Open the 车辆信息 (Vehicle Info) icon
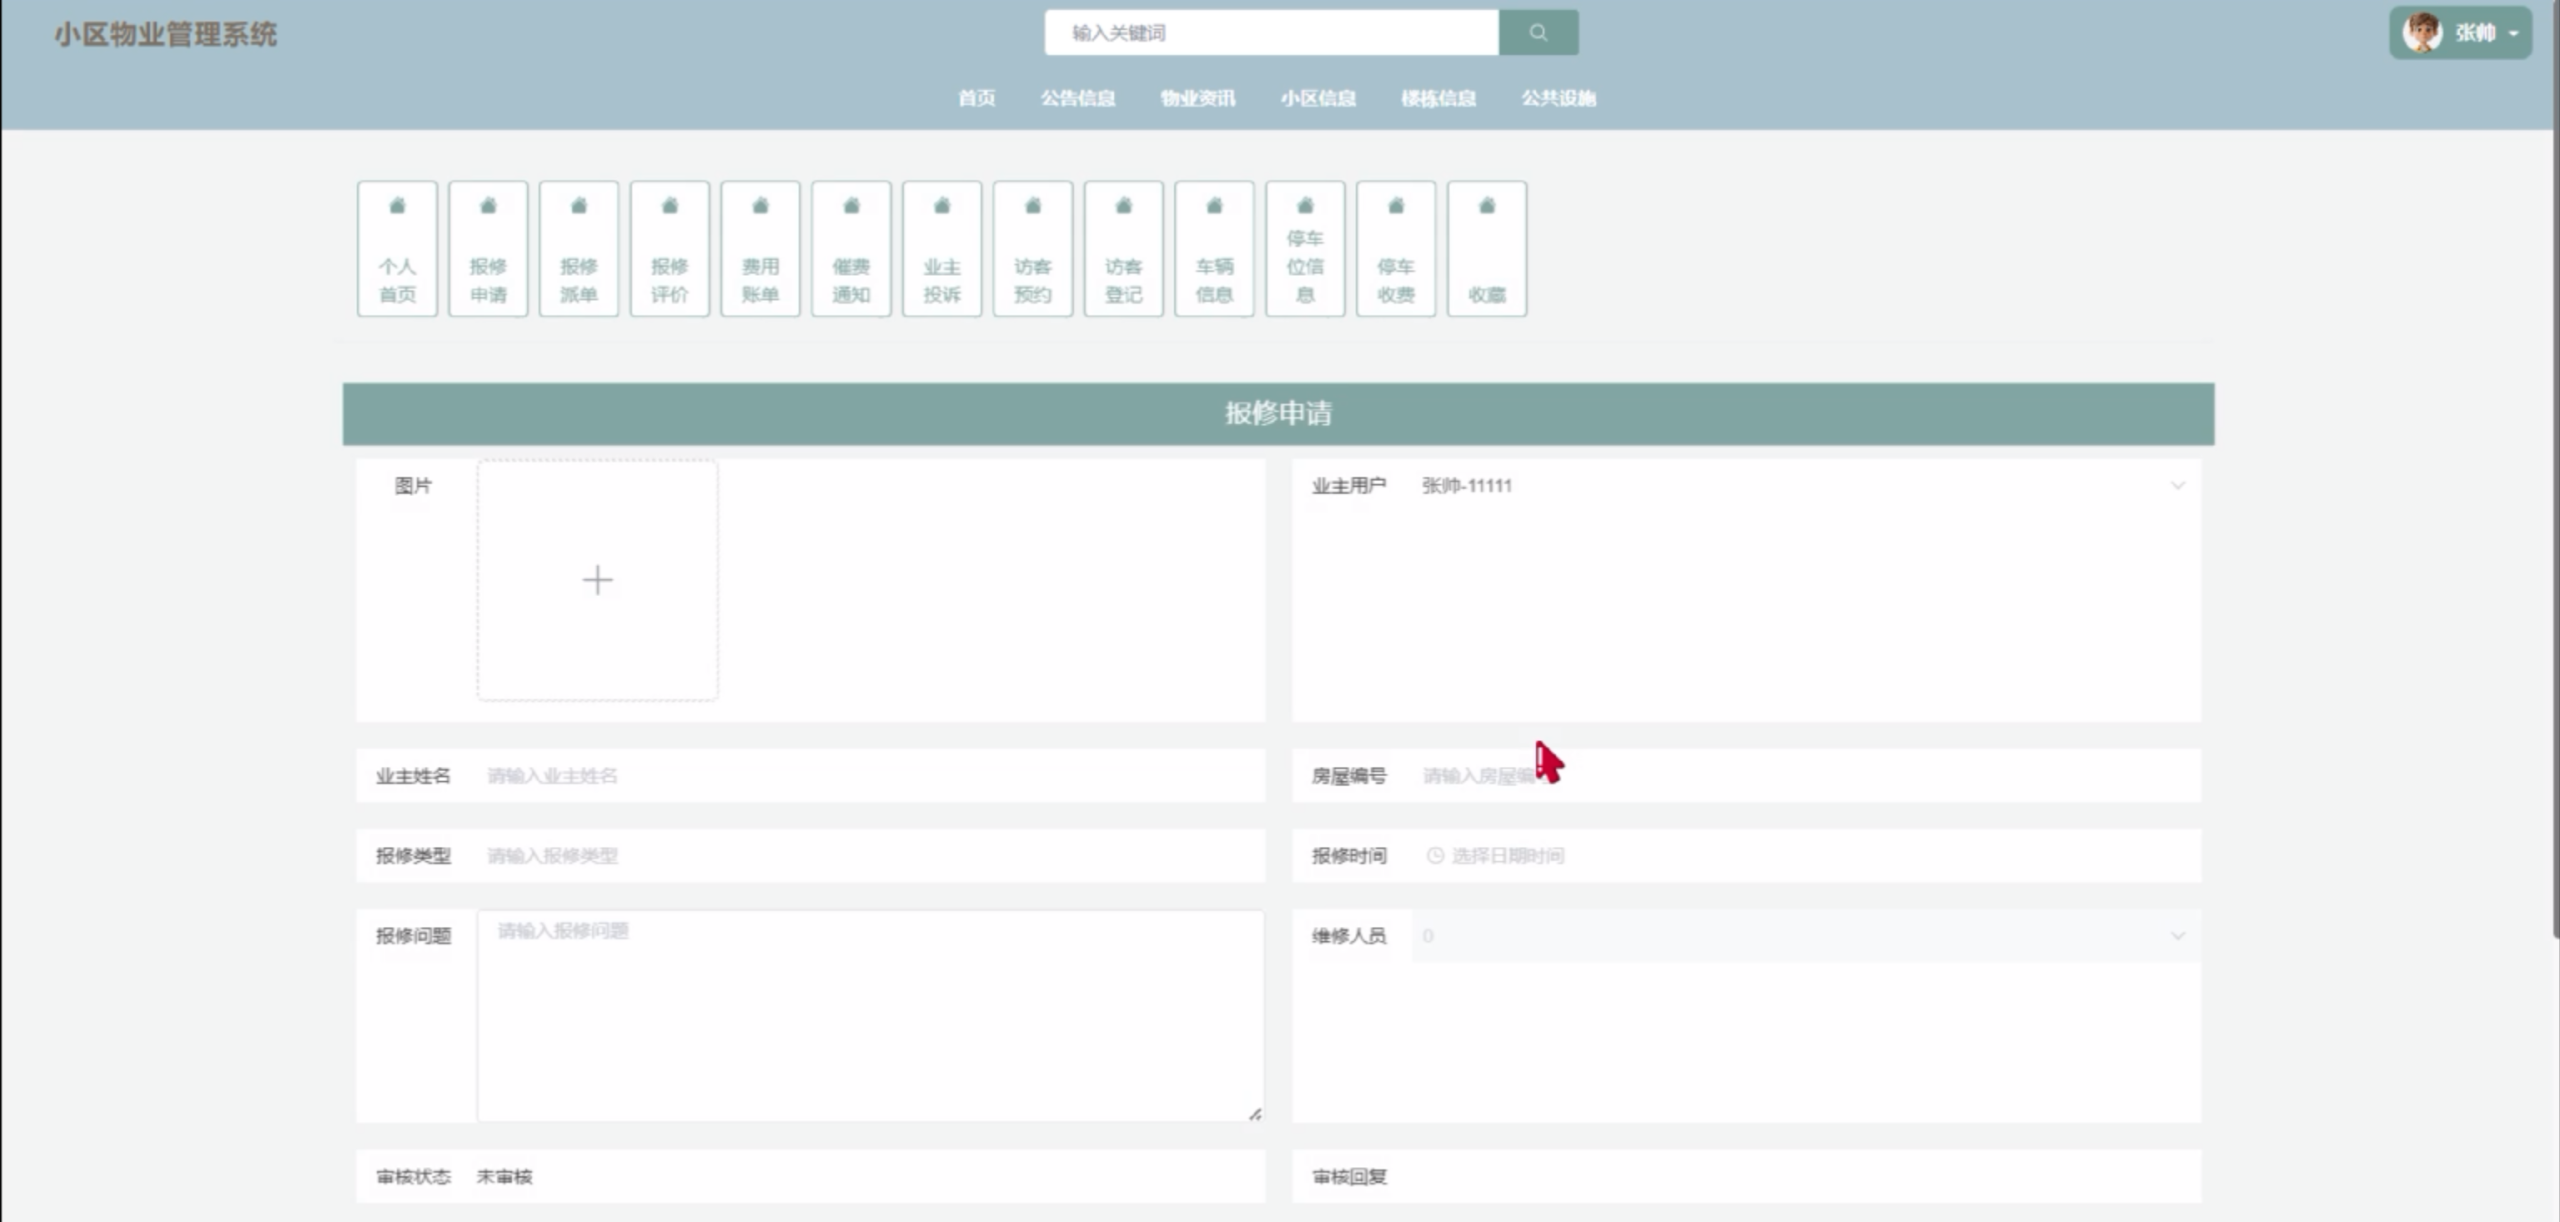Screen dimensions: 2560x1222 tap(1215, 248)
